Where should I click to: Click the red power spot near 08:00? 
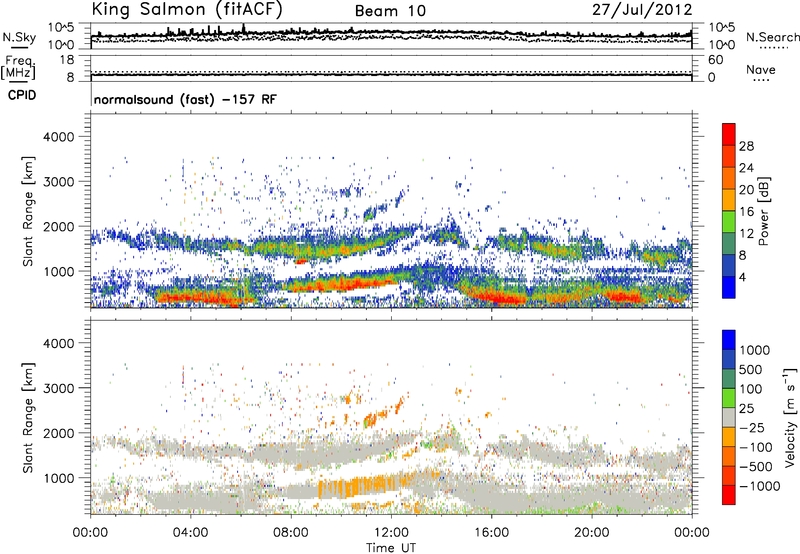pyautogui.click(x=301, y=262)
